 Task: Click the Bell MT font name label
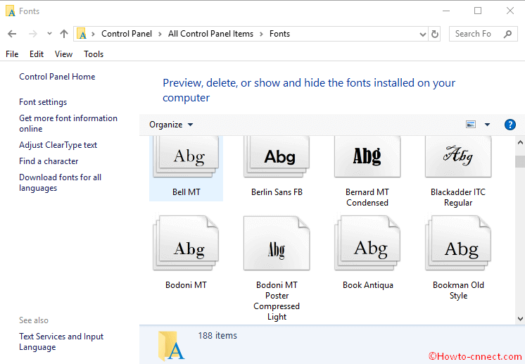[186, 192]
